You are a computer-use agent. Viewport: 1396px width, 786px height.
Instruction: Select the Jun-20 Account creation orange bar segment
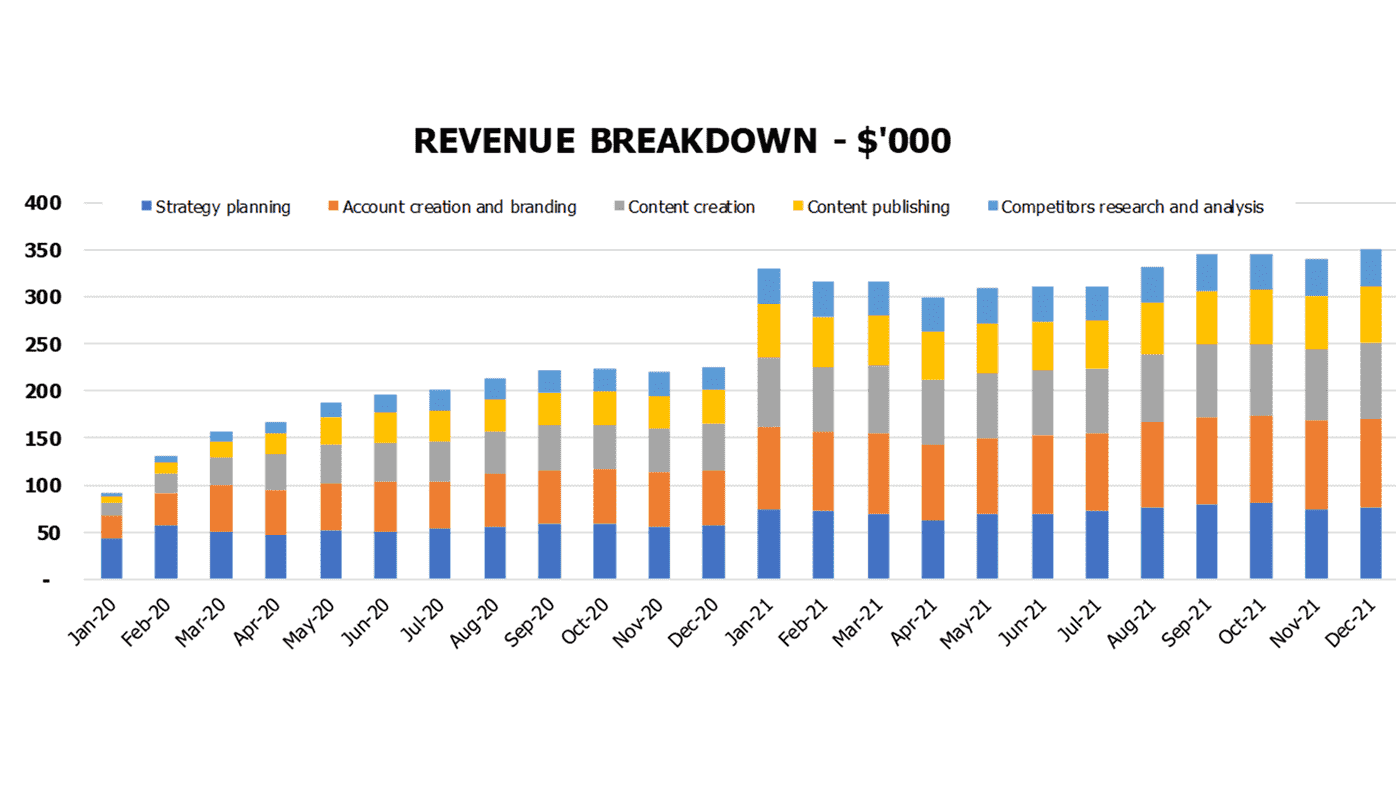[x=386, y=507]
